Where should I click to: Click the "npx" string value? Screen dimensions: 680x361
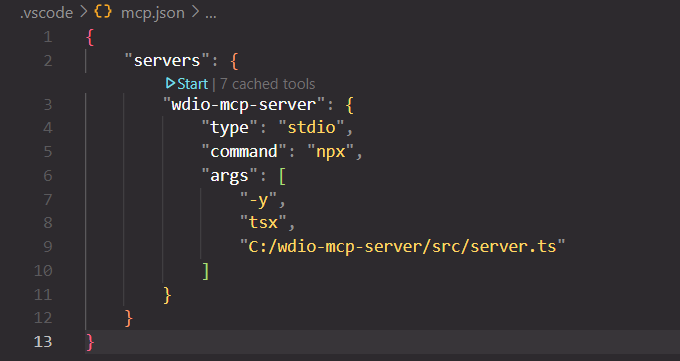[330, 151]
